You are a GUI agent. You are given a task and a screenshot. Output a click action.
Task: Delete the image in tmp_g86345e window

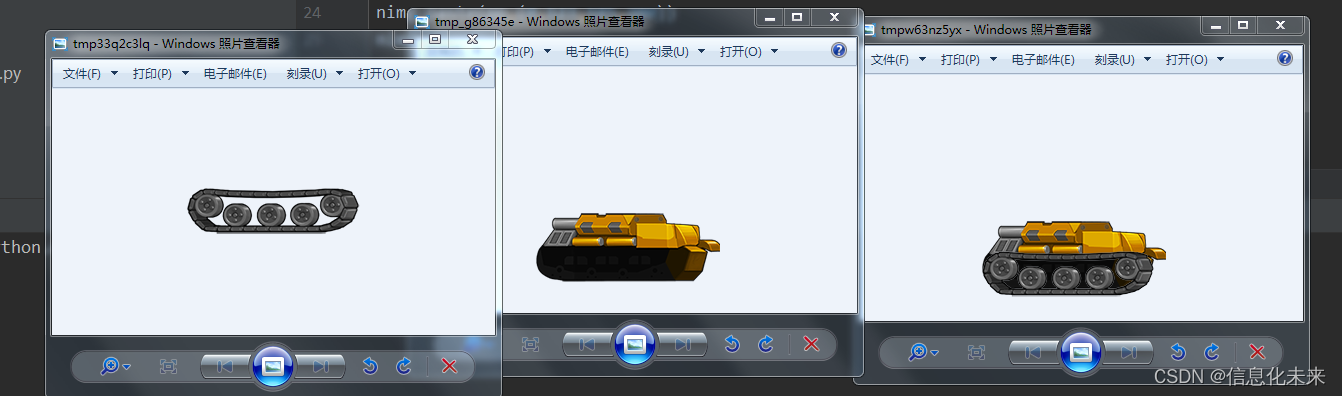811,345
